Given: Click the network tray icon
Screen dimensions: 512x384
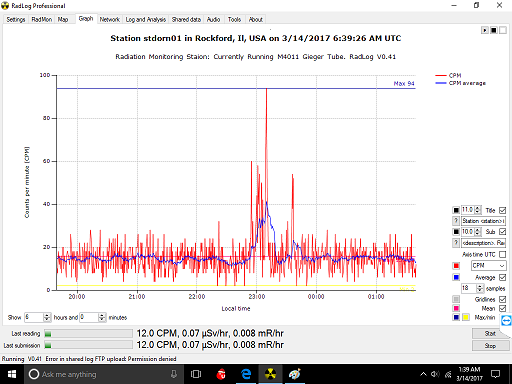Looking at the screenshot, I should [448, 374].
